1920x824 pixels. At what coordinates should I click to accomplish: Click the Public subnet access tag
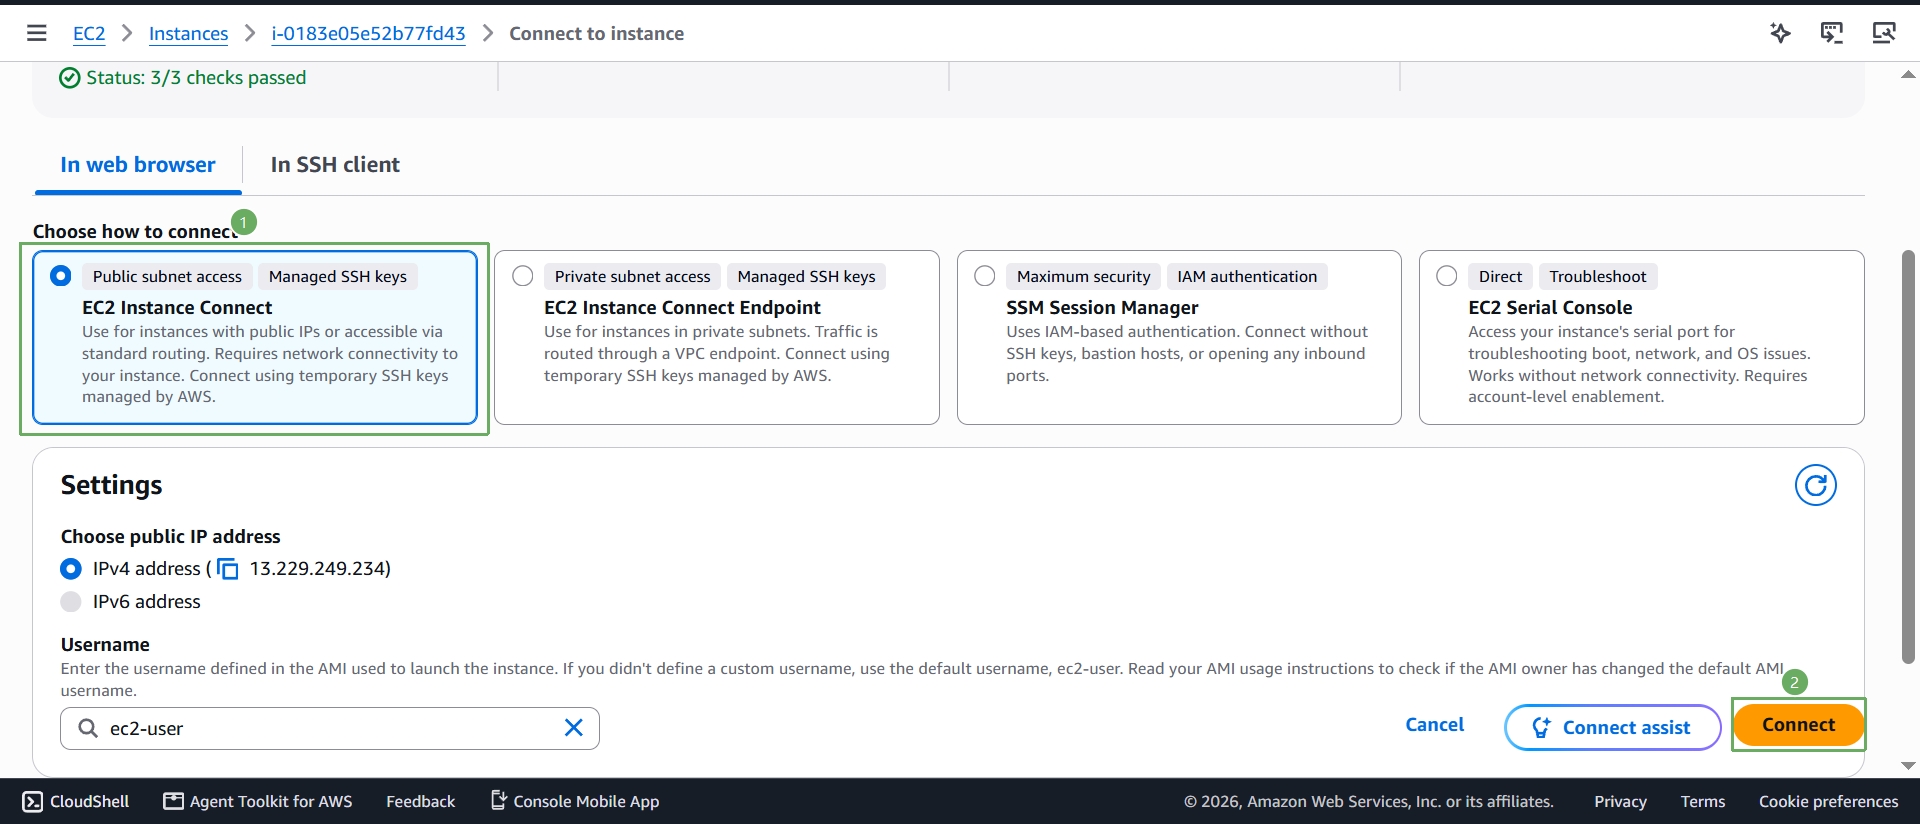(167, 276)
